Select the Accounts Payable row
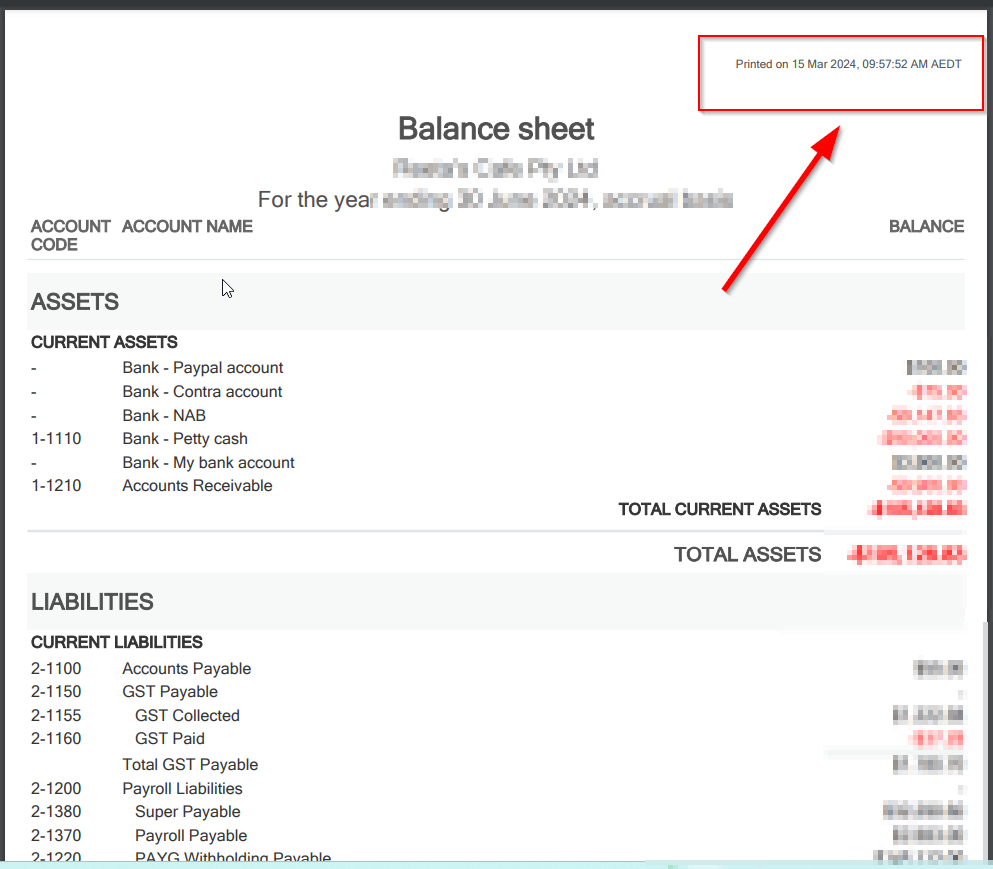This screenshot has height=869, width=993. 497,668
